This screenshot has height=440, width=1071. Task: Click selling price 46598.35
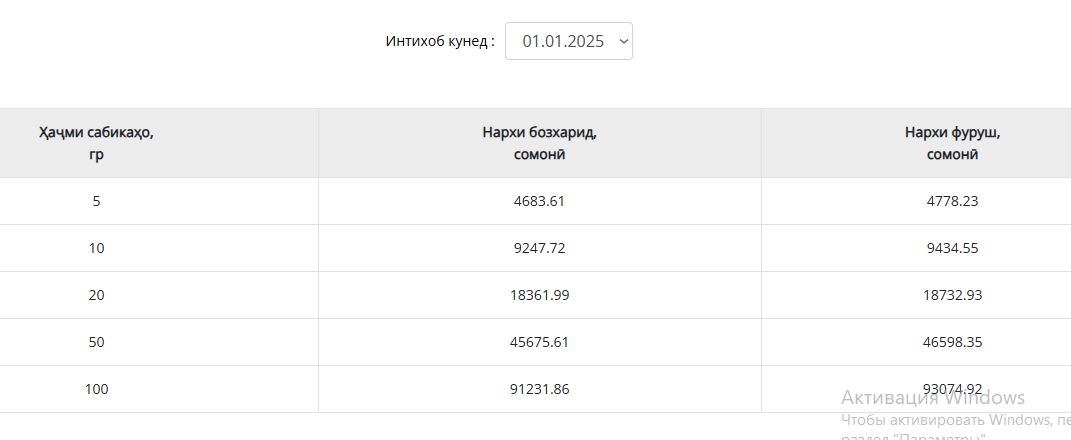pos(952,342)
